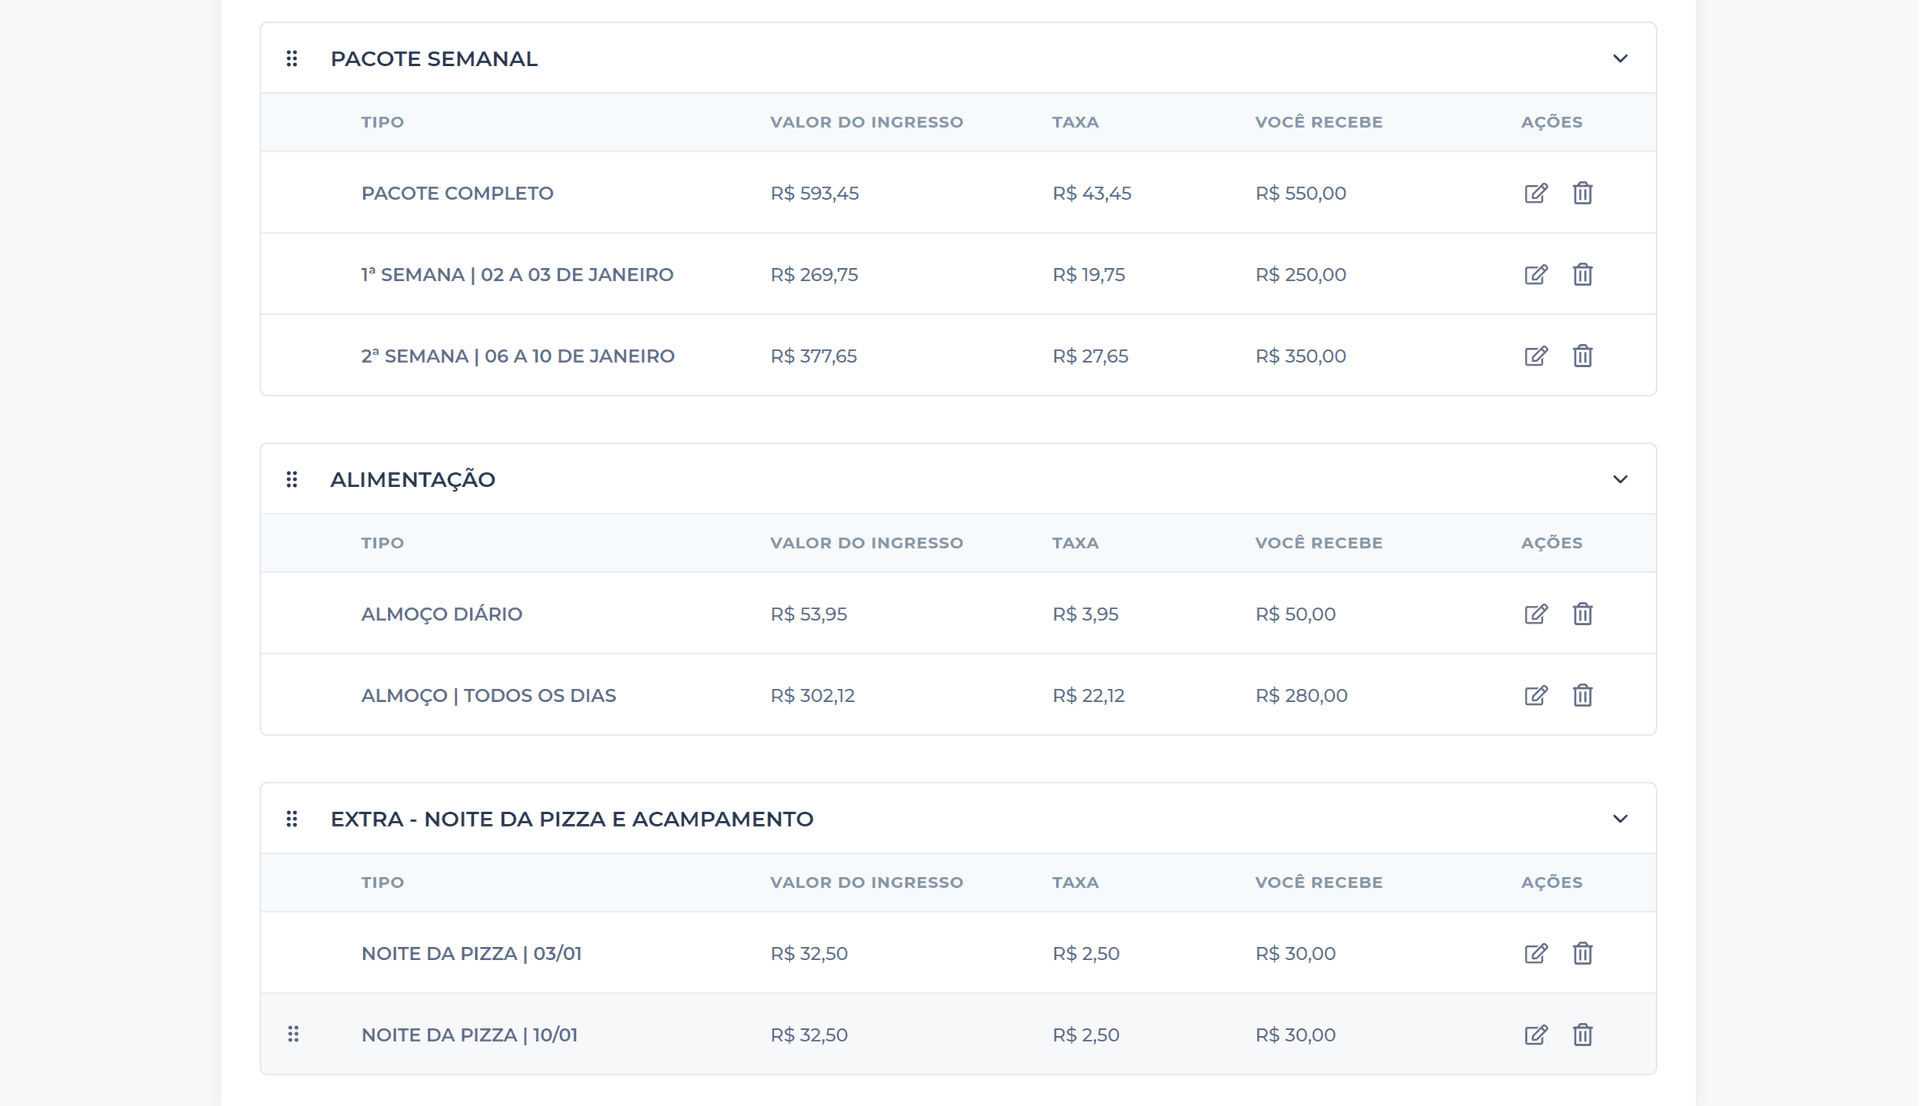Edit NOITE DA PIZZA | 03/01 ticket

point(1536,953)
